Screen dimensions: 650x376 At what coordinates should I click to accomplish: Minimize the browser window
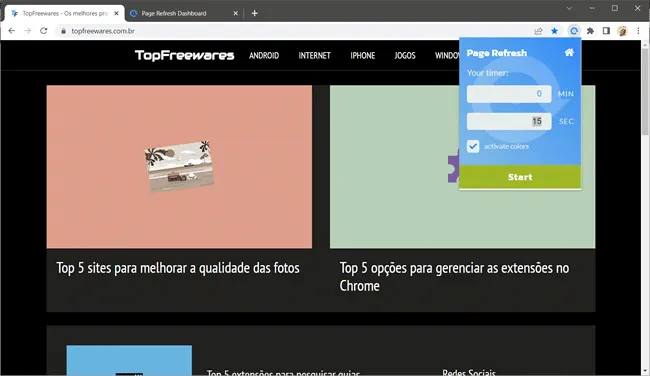pyautogui.click(x=592, y=8)
